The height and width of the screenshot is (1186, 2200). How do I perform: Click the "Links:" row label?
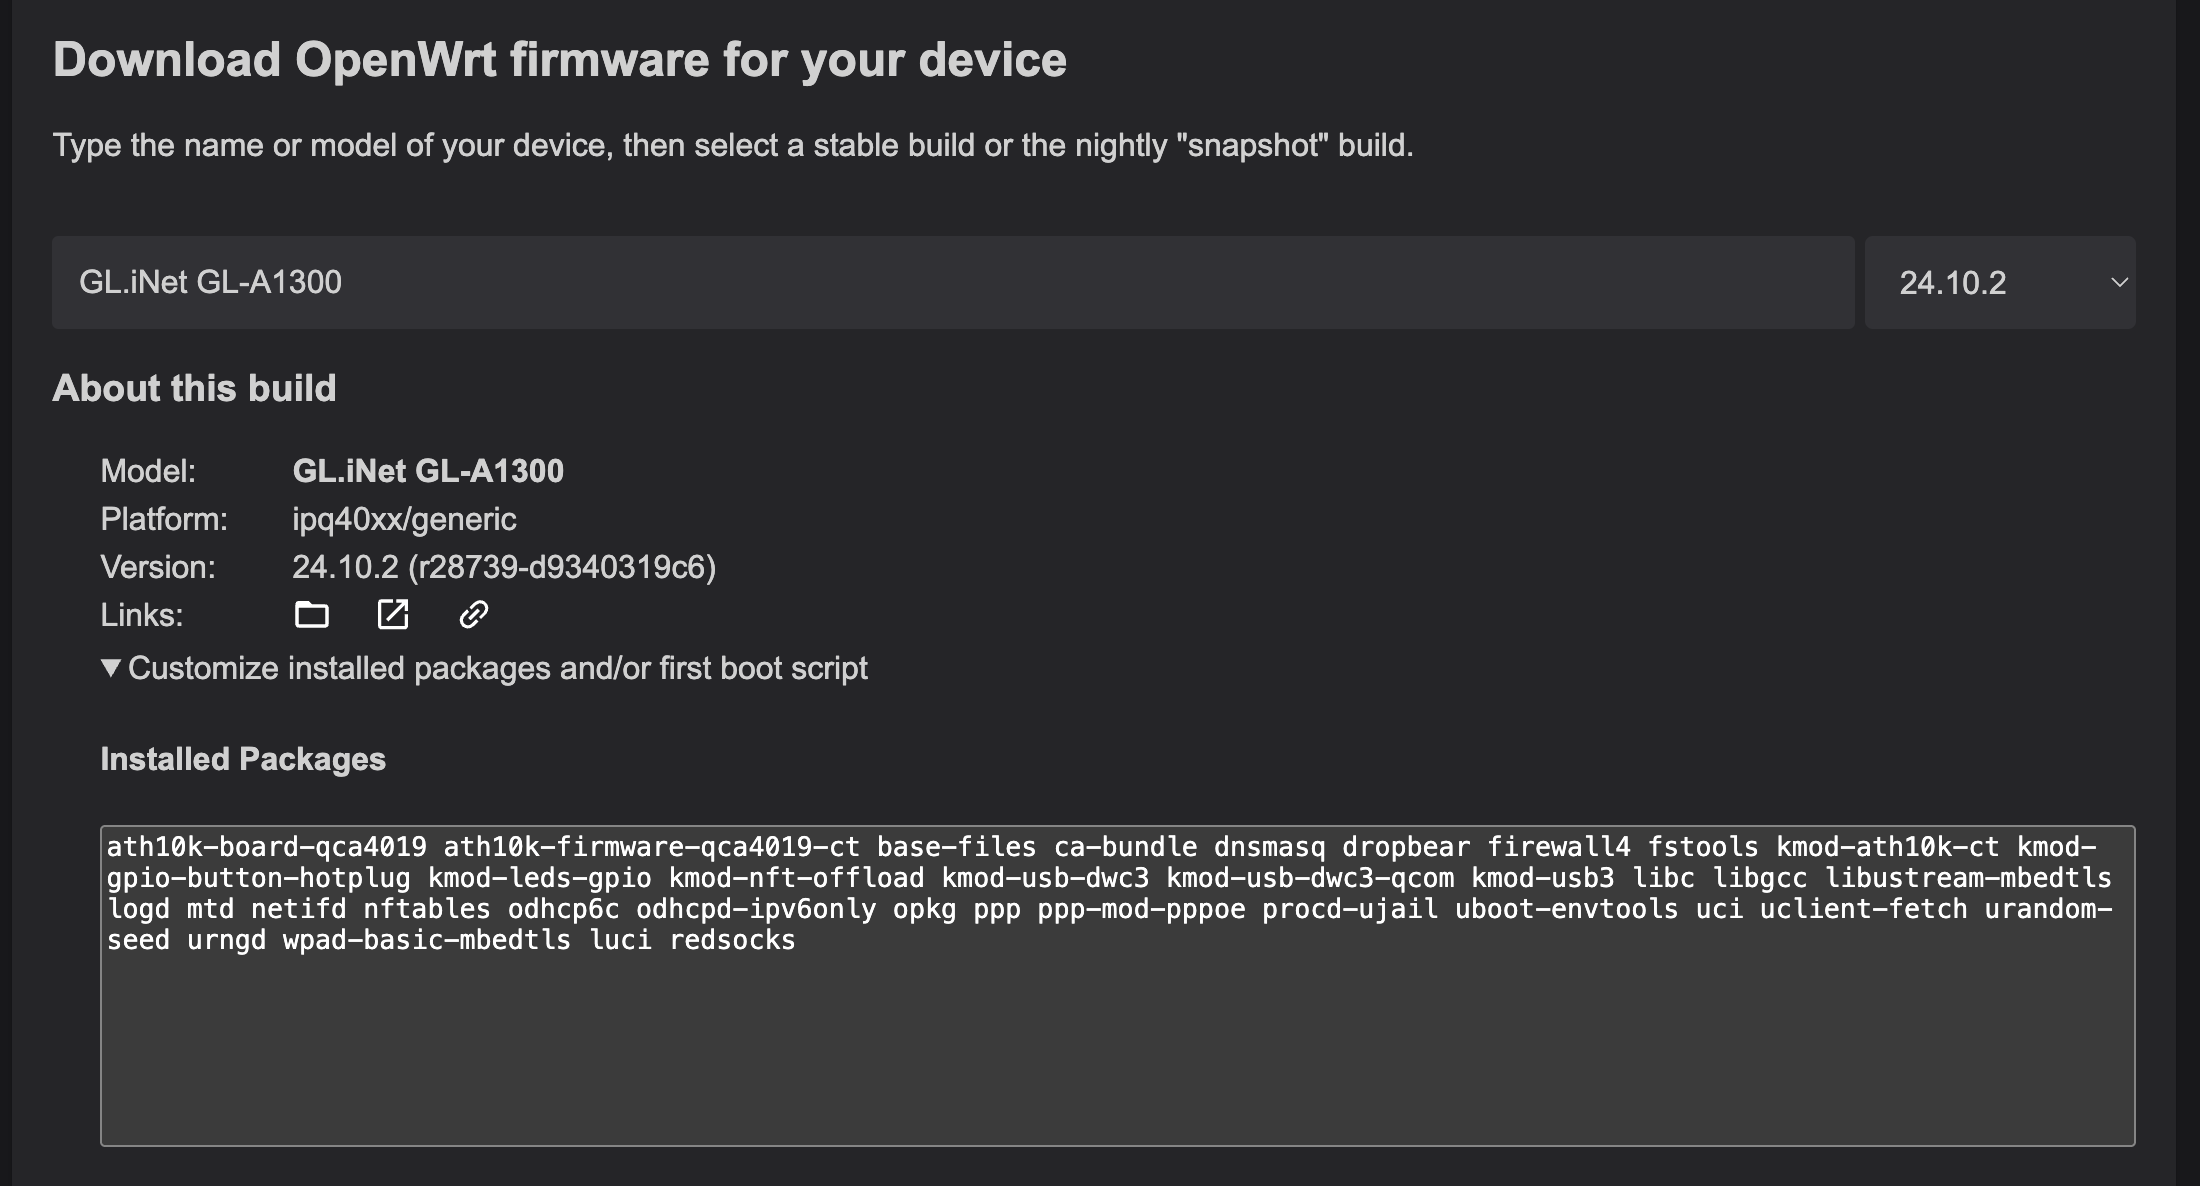pos(141,615)
